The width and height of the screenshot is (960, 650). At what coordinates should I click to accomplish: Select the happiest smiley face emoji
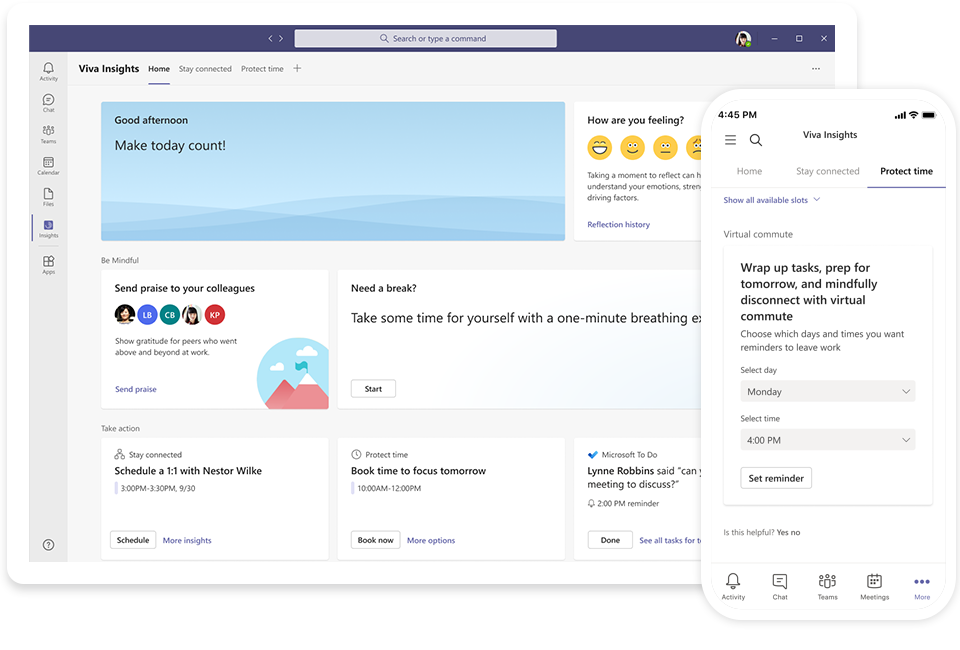click(600, 148)
